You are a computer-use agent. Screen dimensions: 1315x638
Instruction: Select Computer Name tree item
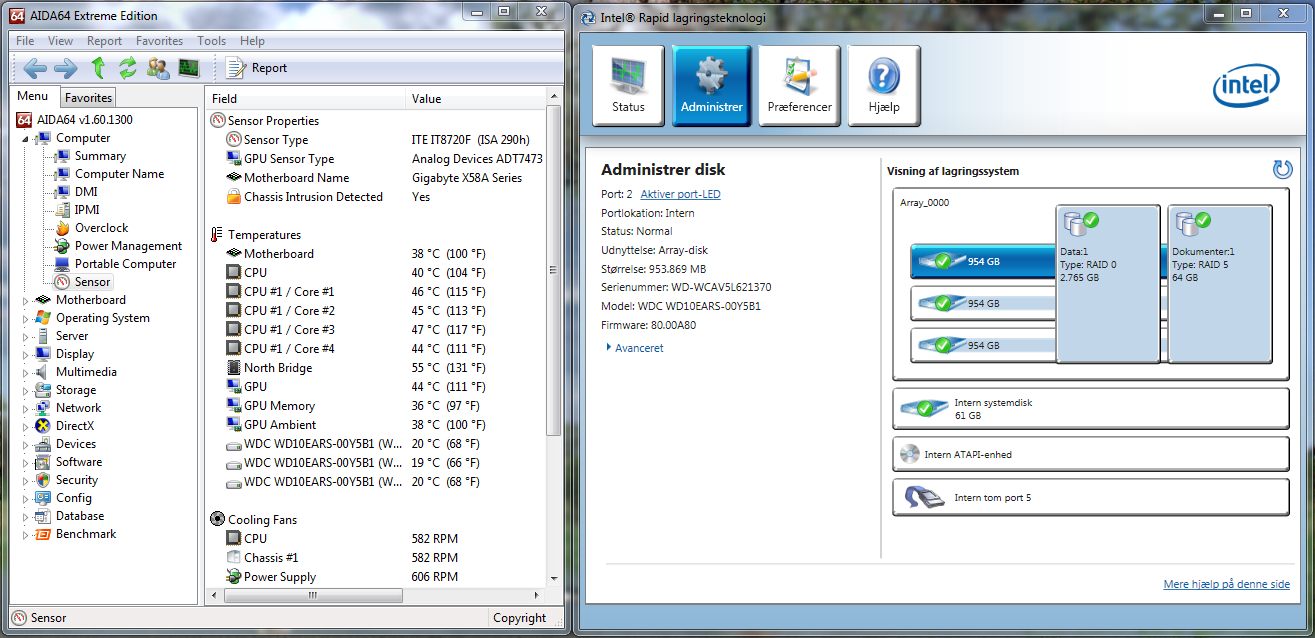tap(119, 174)
